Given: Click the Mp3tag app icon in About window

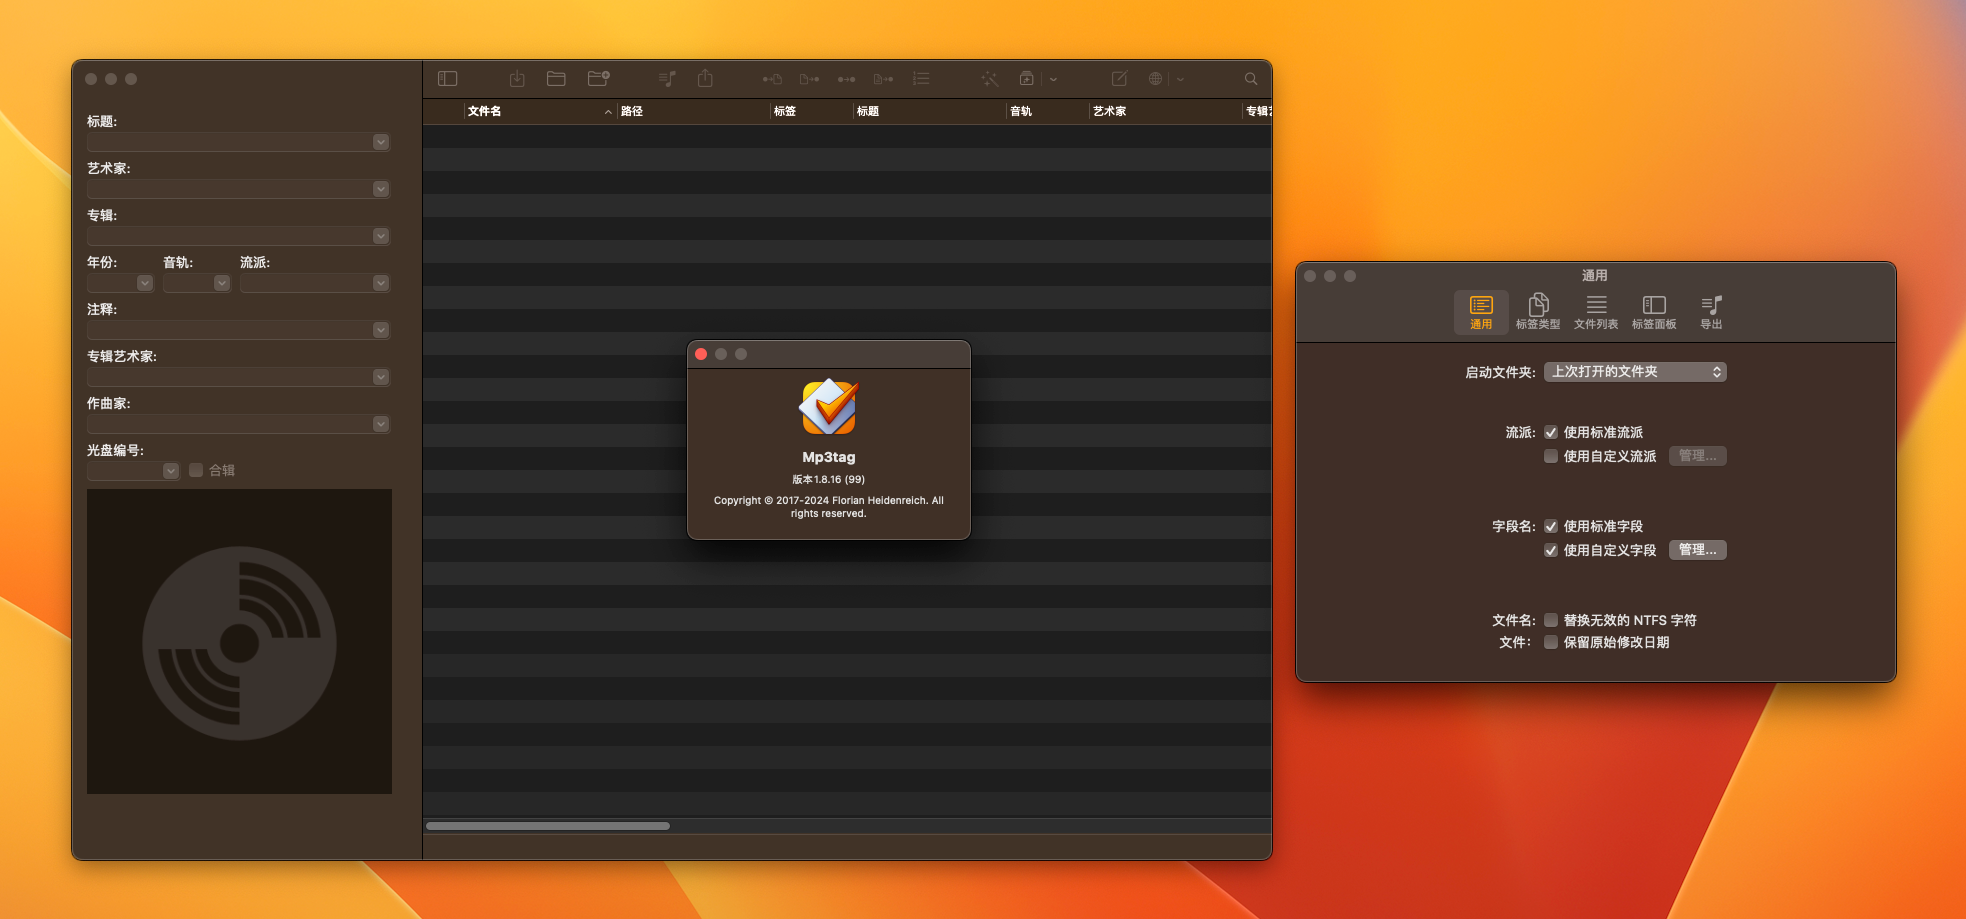Looking at the screenshot, I should click(829, 408).
